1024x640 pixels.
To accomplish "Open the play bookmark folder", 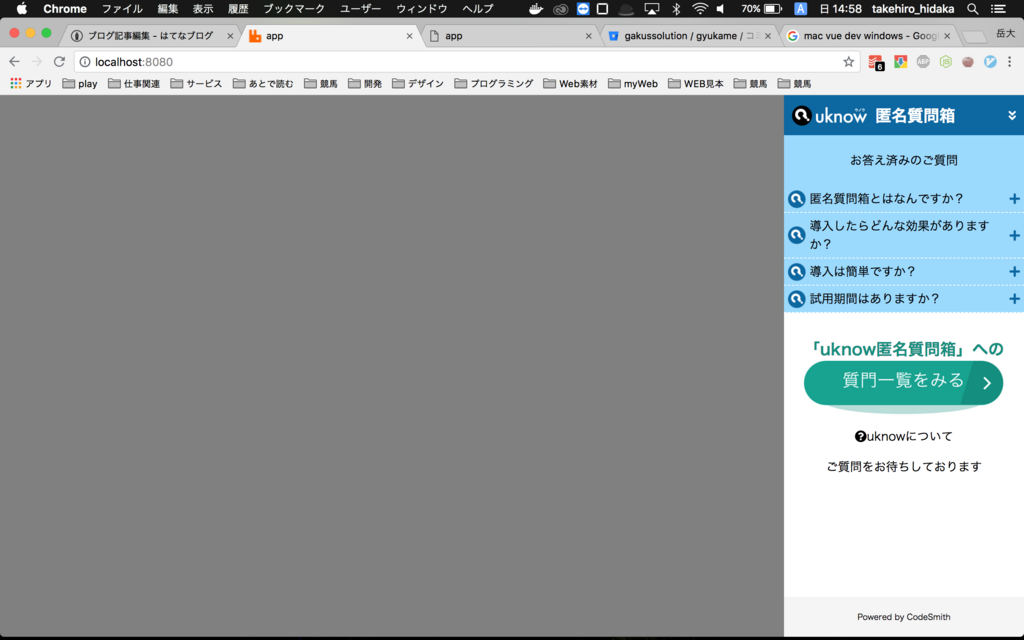I will click(x=80, y=84).
